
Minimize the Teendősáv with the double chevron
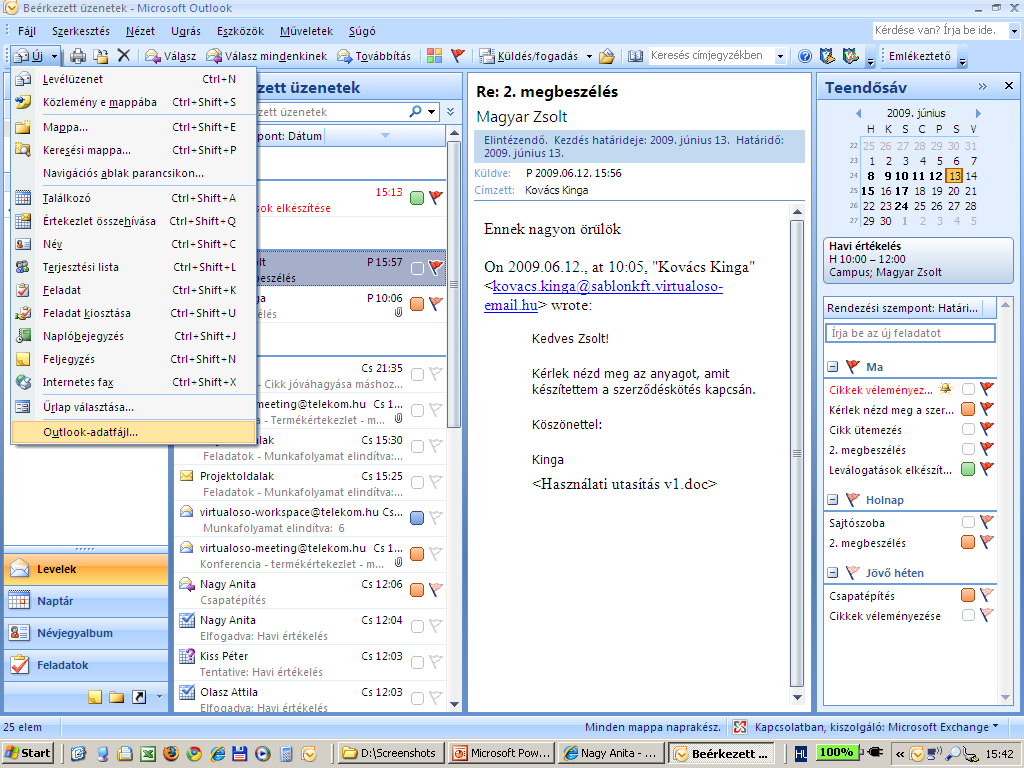click(x=982, y=86)
